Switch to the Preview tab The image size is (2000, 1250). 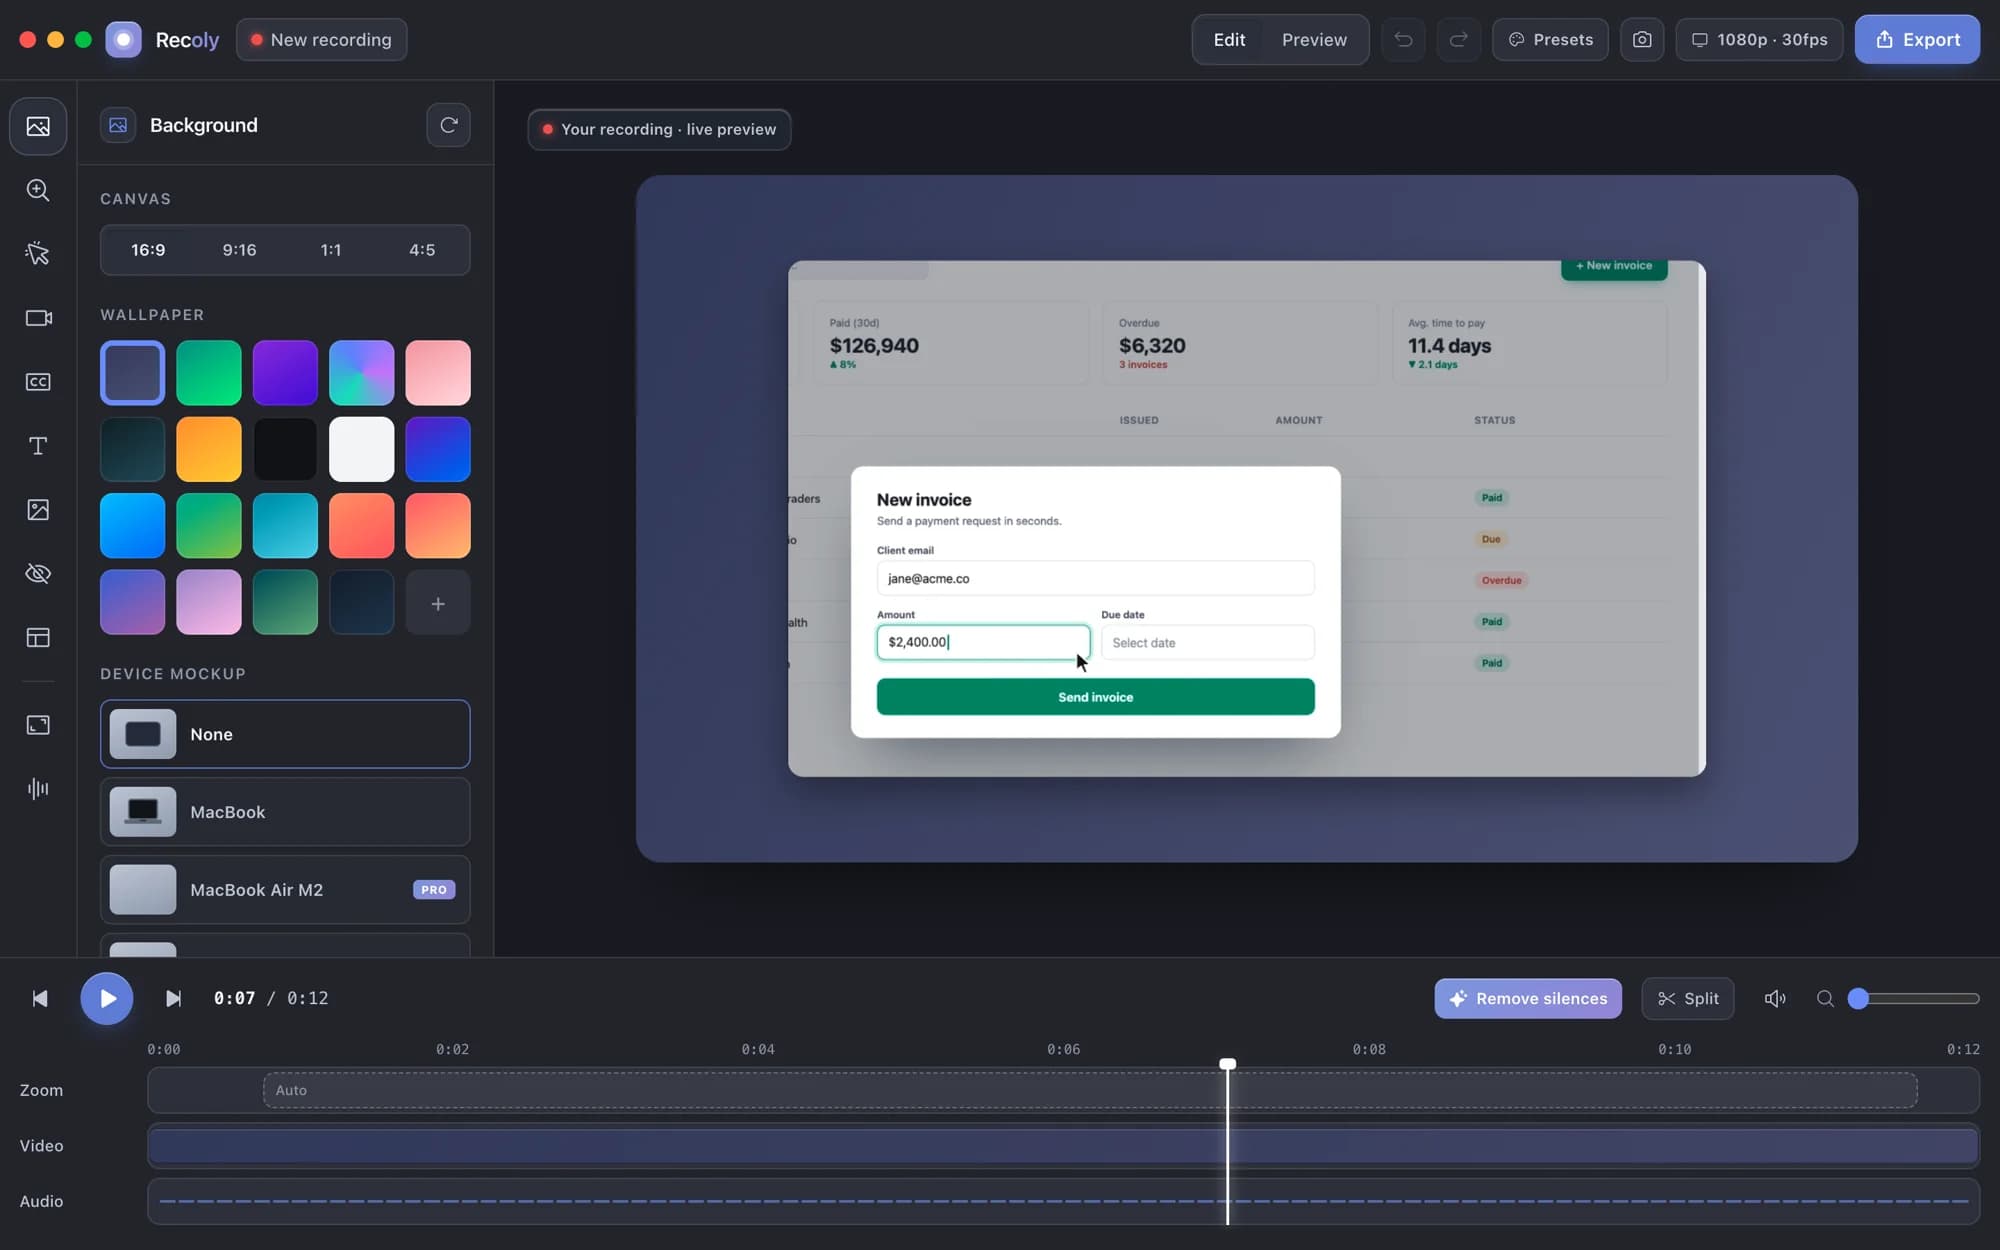pos(1314,40)
